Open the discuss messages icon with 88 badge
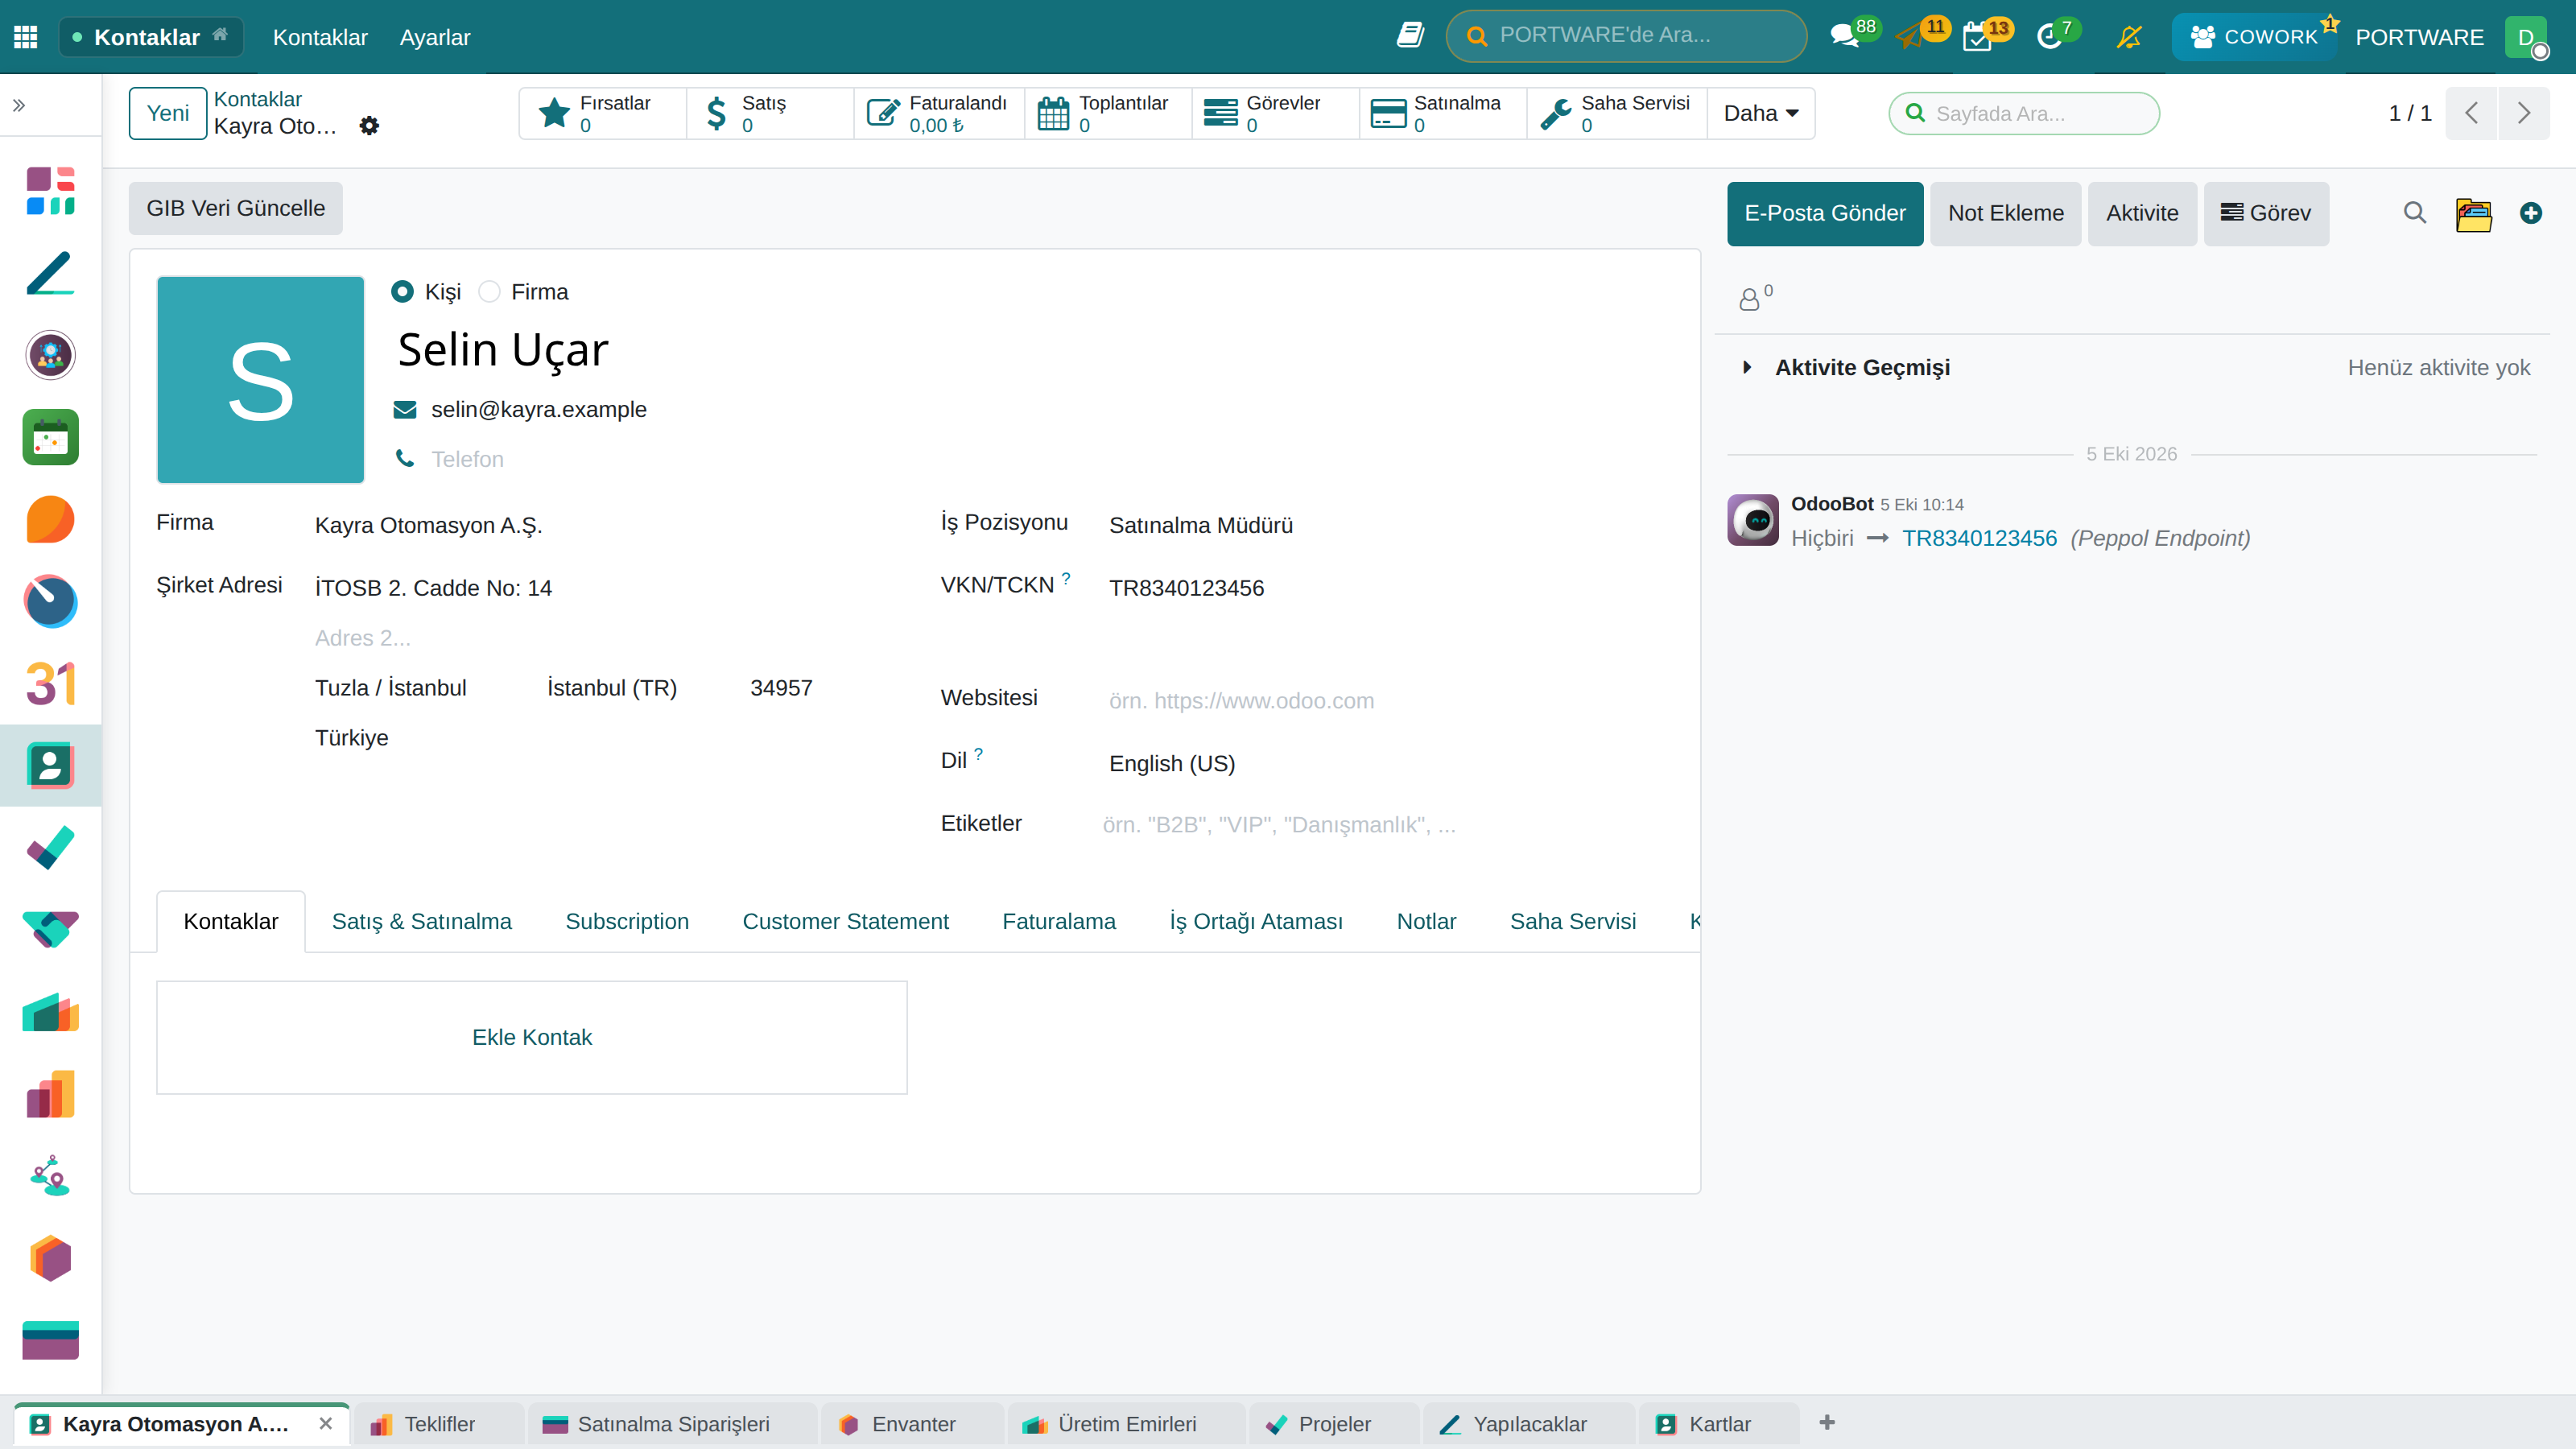Screen dimensions: 2576x1449 point(1844,37)
